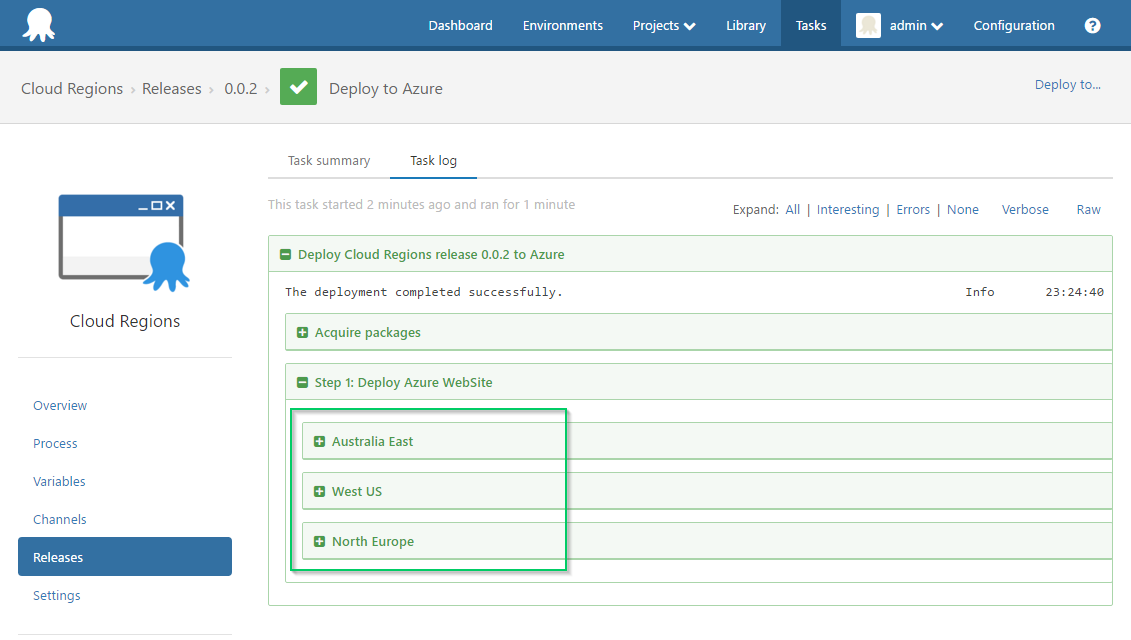Open Variables from the sidebar

point(59,481)
